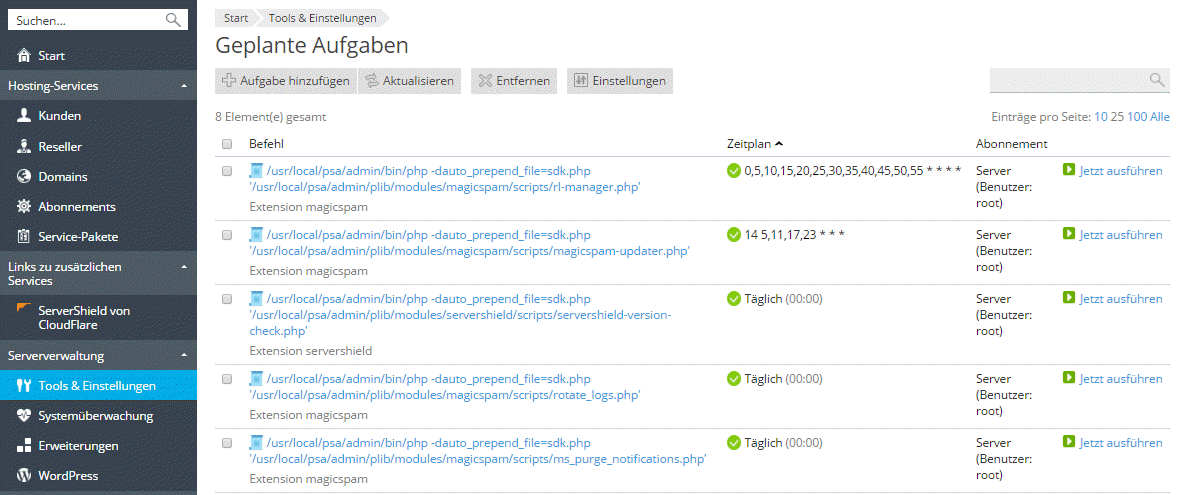Click the Abonnements gear icon

(x=24, y=206)
